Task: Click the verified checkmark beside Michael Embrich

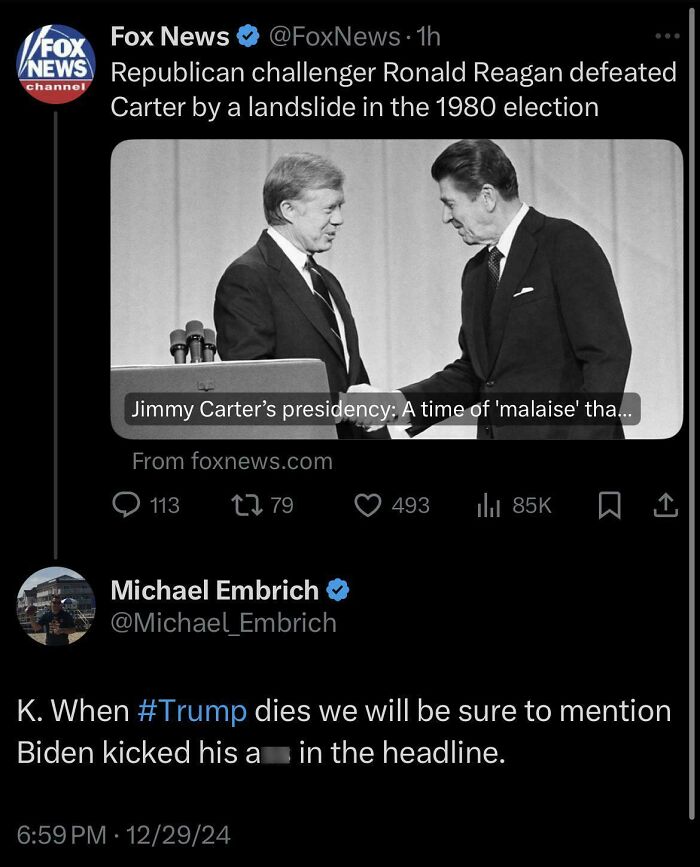Action: coord(339,590)
